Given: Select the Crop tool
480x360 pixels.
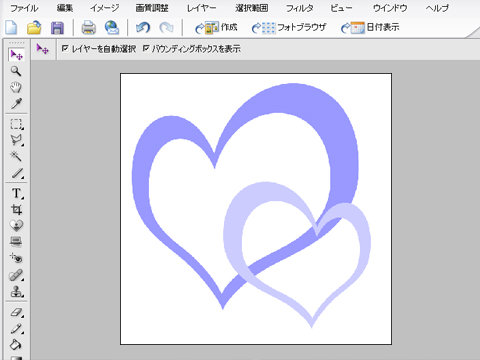Looking at the screenshot, I should click(16, 209).
